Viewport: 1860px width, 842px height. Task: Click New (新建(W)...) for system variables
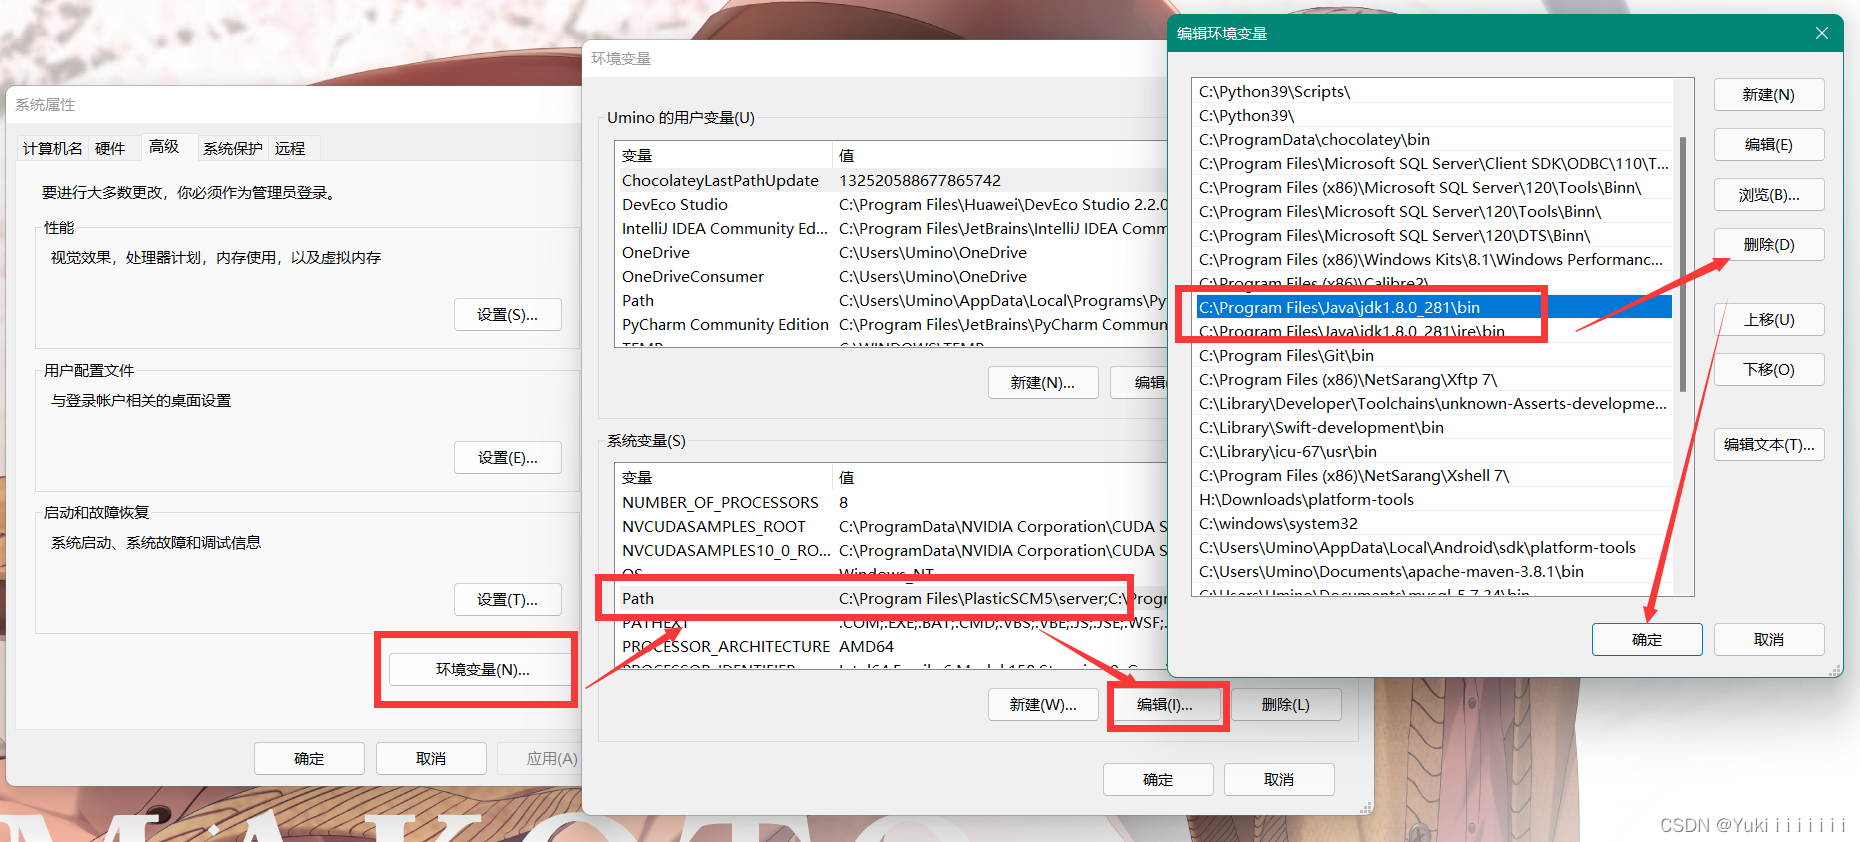(x=1042, y=704)
